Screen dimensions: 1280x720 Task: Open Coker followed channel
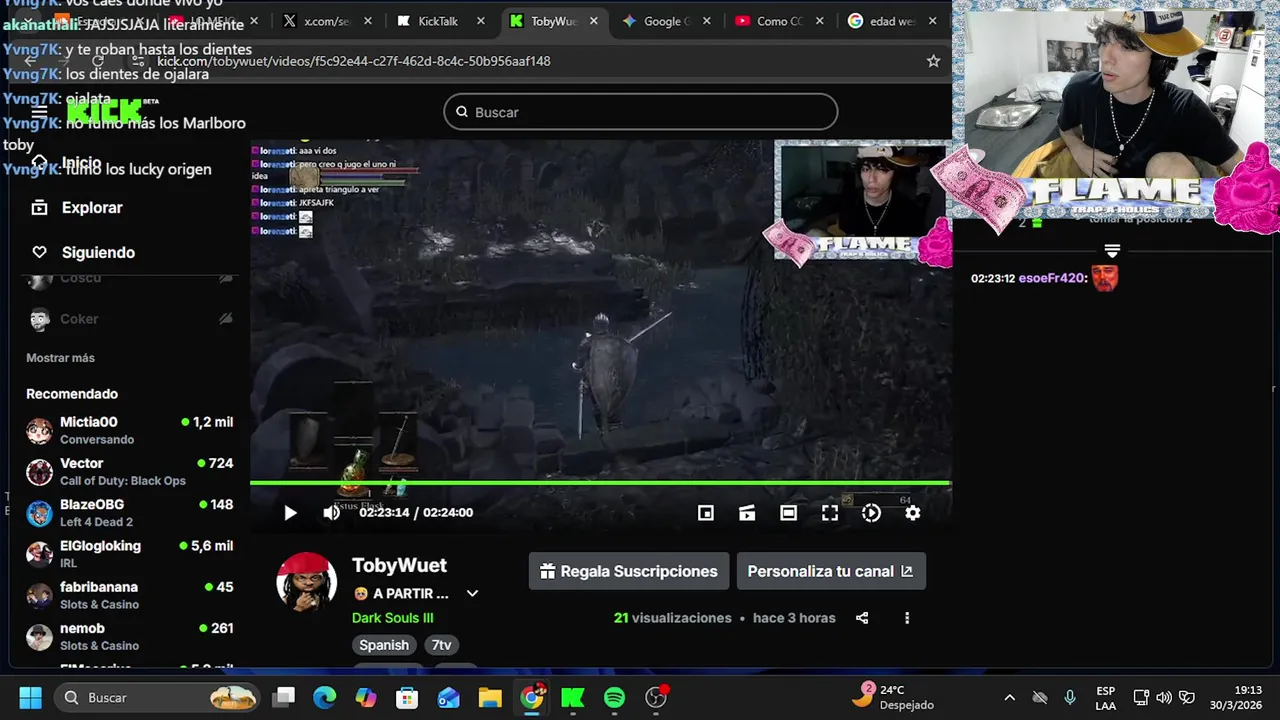point(129,319)
